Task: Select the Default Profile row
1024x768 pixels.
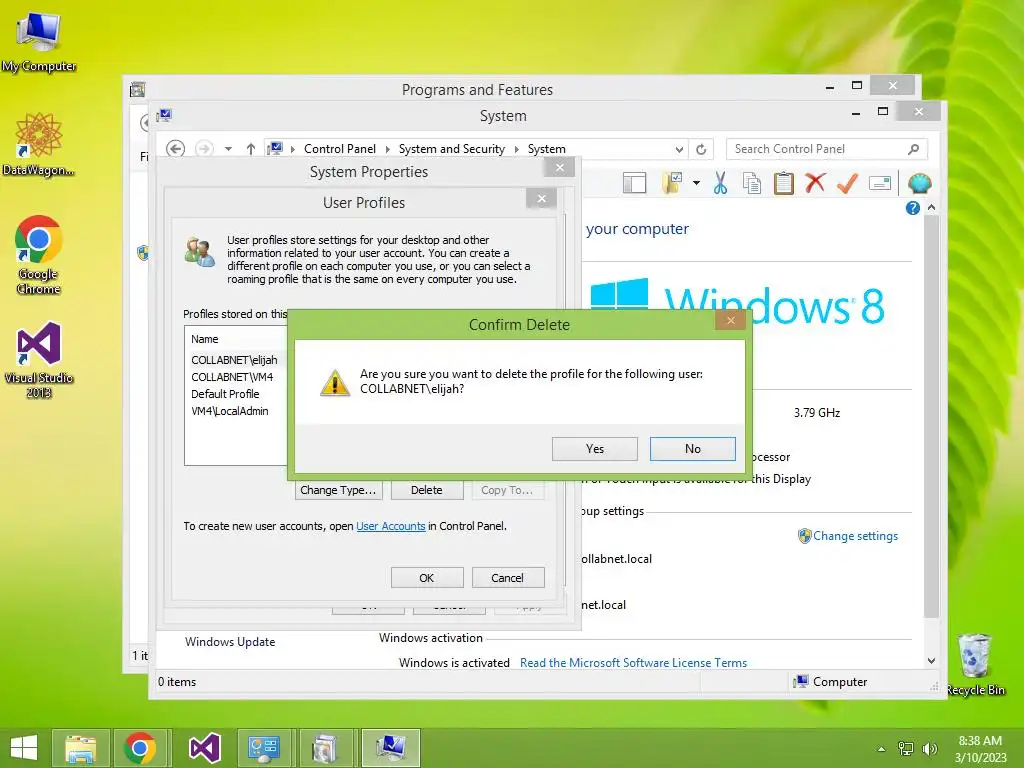Action: (x=225, y=394)
